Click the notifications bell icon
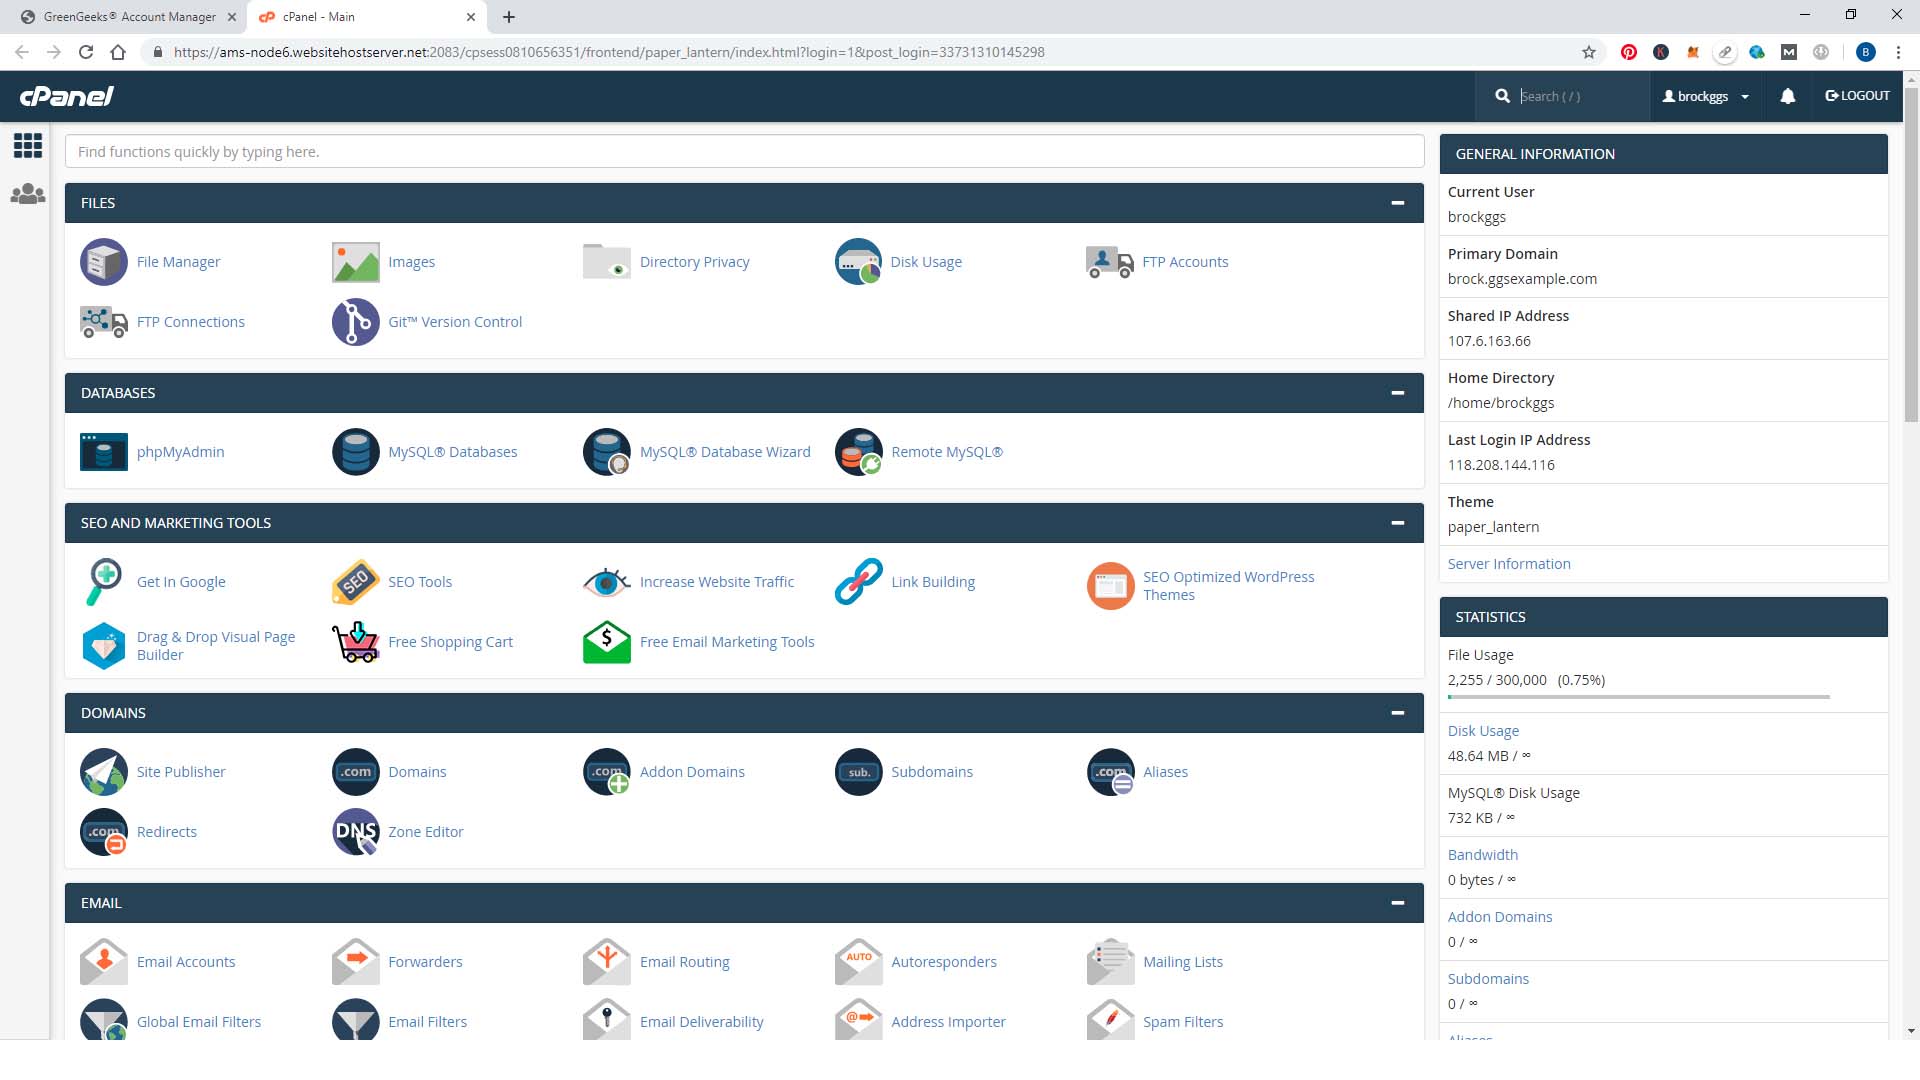 (1787, 96)
